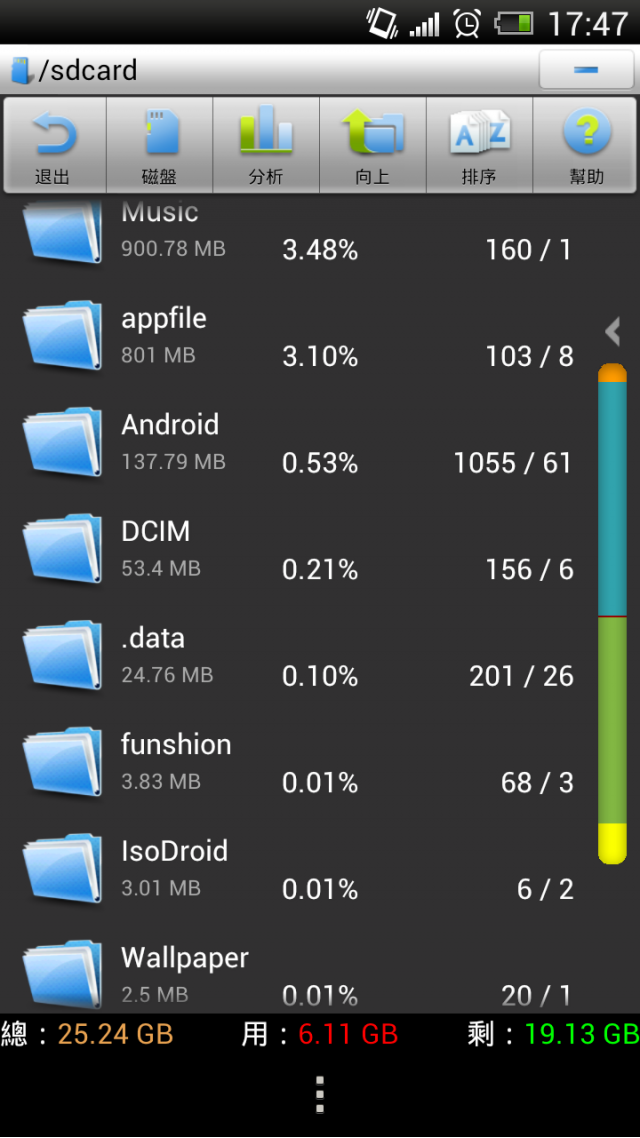The image size is (640, 1138).
Task: Open the three-dot overflow menu at the bottom
Action: tap(319, 1094)
